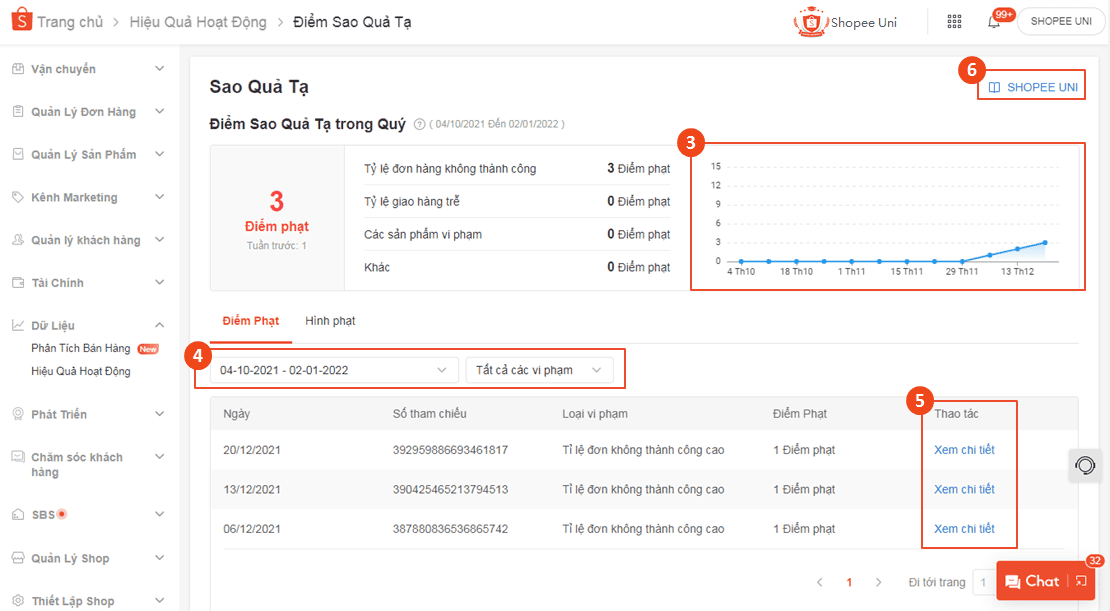This screenshot has height=611, width=1110.
Task: Collapse the Dữ Liệu sidebar section
Action: coord(159,325)
